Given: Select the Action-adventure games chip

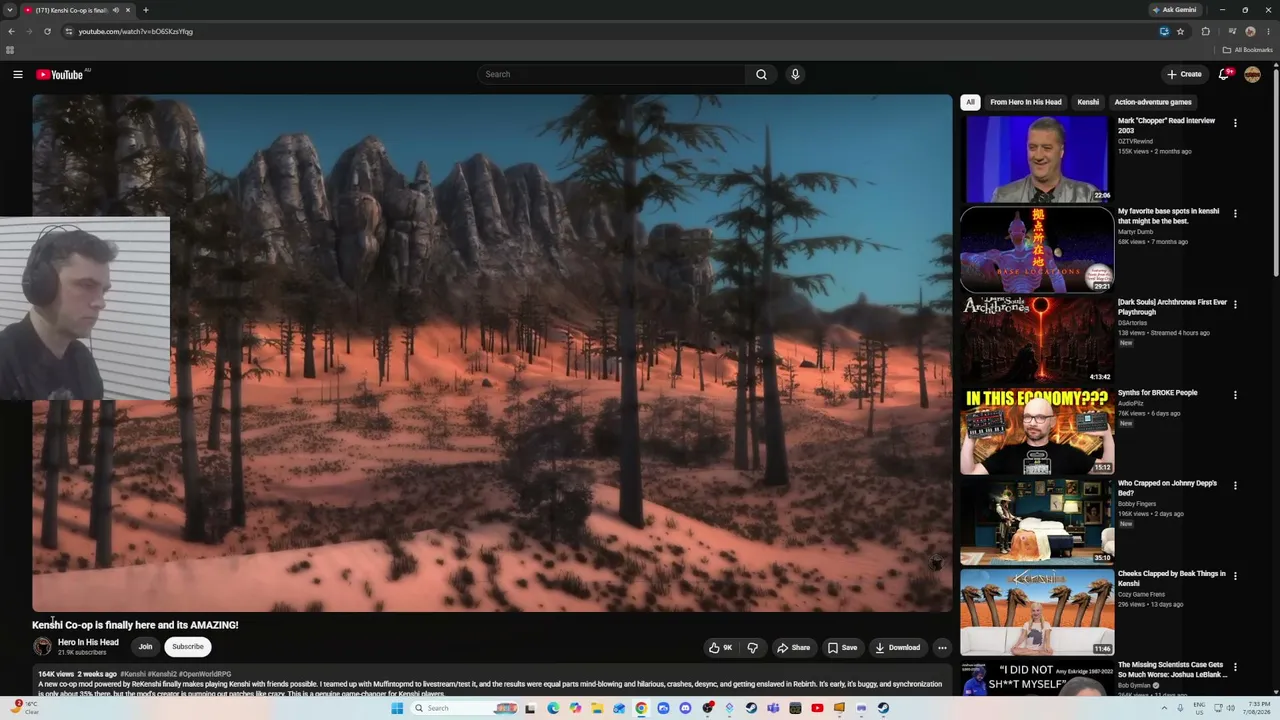Looking at the screenshot, I should click(x=1153, y=102).
